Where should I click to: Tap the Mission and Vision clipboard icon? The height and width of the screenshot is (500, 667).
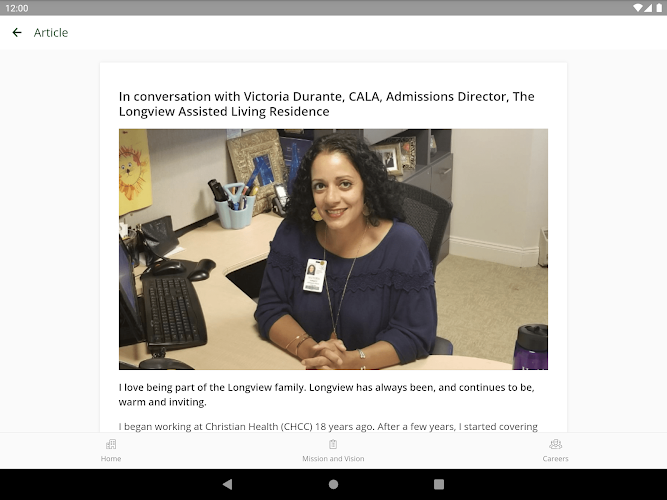pyautogui.click(x=333, y=444)
